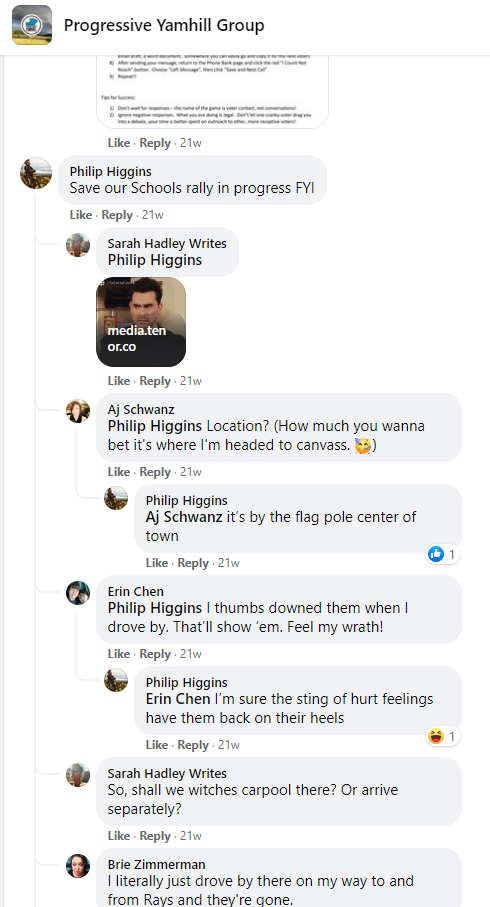Viewport: 490px width, 907px height.
Task: Like the Save our Schools rally comment
Action: 80,215
